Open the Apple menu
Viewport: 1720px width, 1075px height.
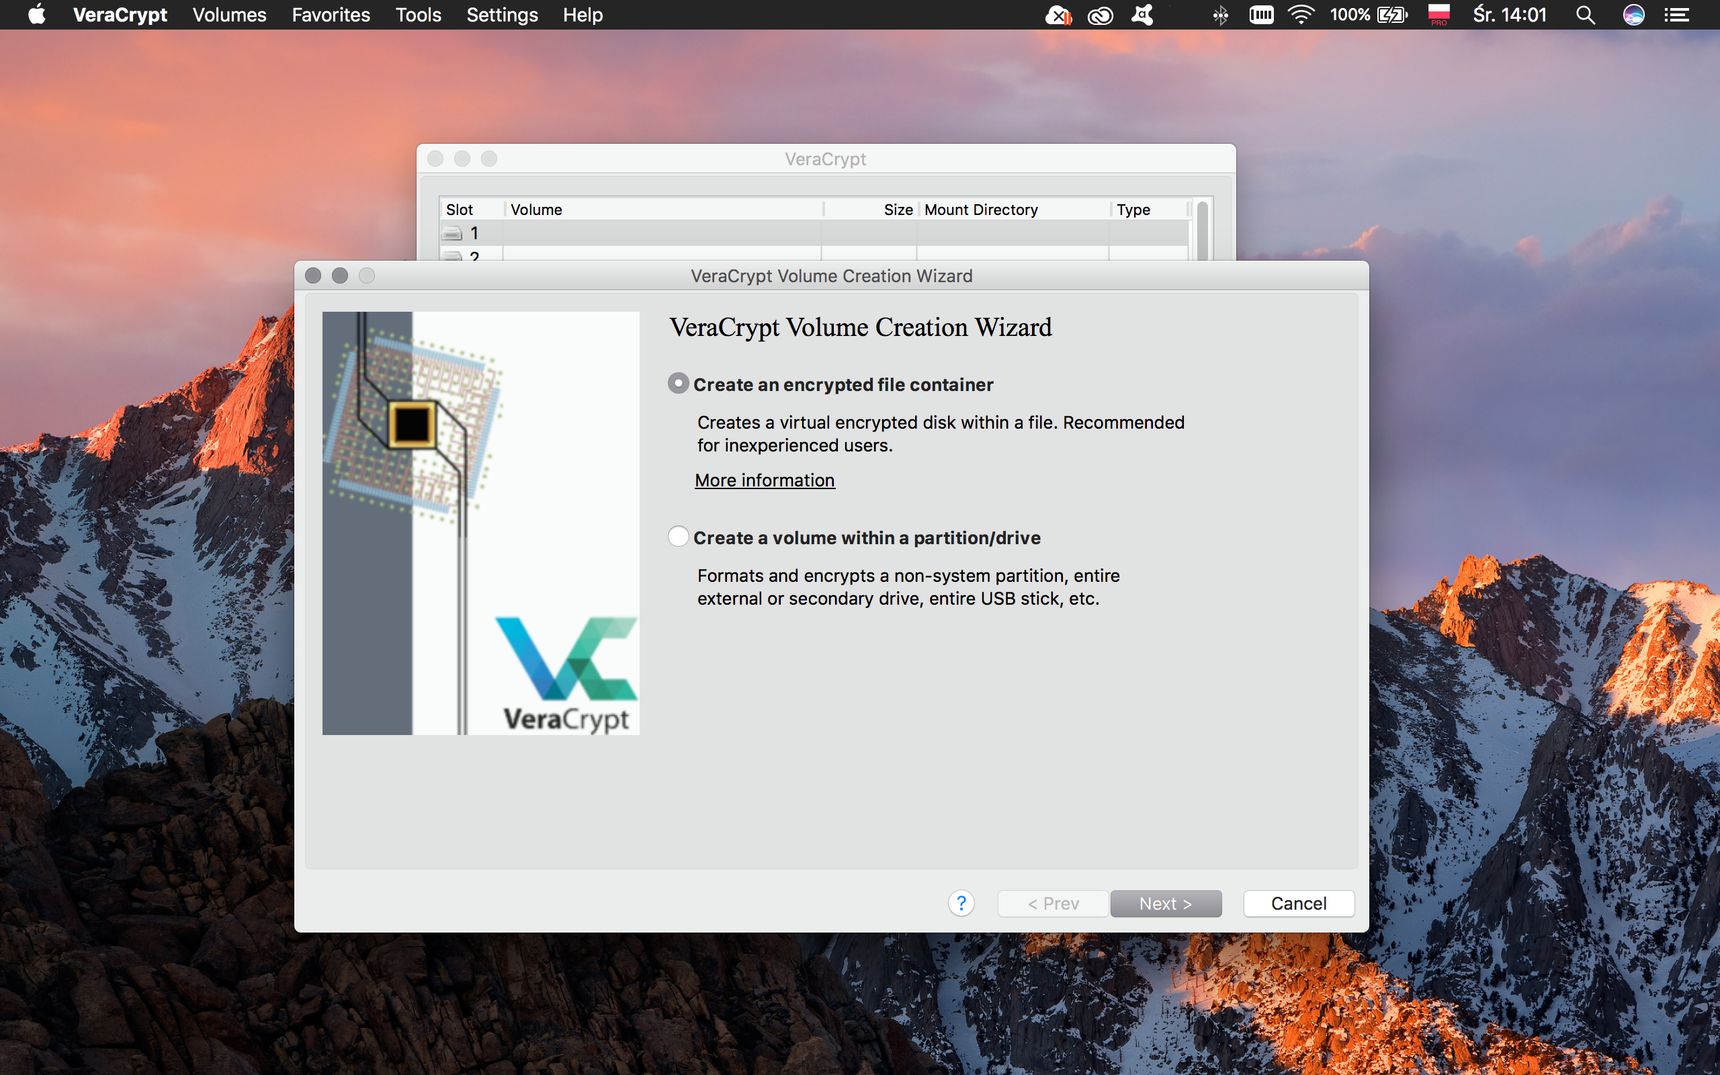click(x=36, y=15)
